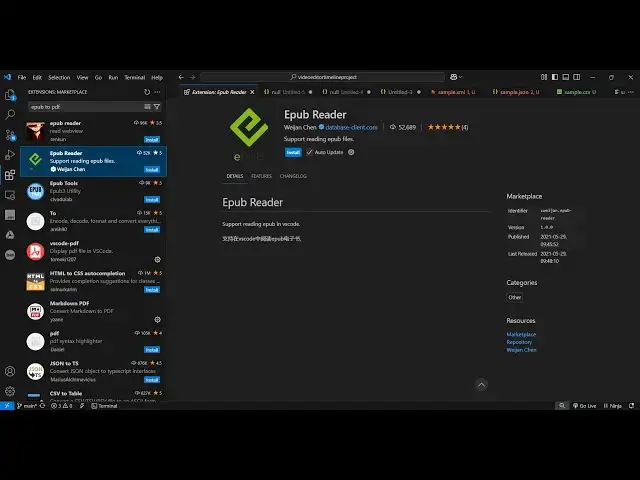Install the To extension
The width and height of the screenshot is (640, 480).
pos(152,230)
